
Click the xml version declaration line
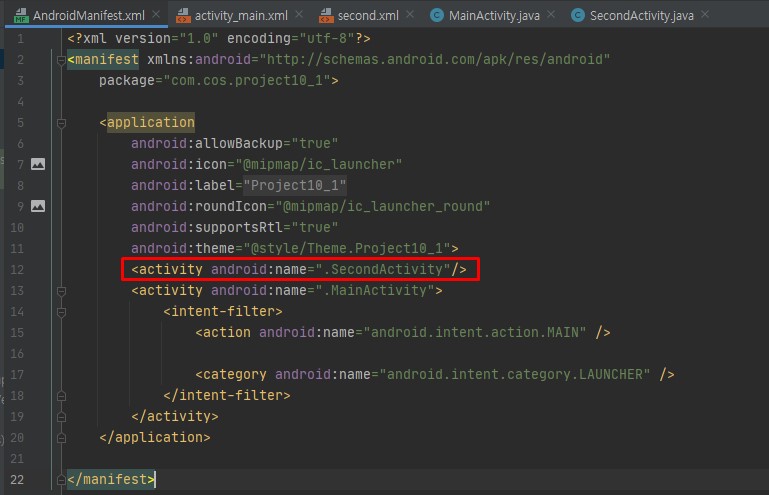pyautogui.click(x=219, y=39)
